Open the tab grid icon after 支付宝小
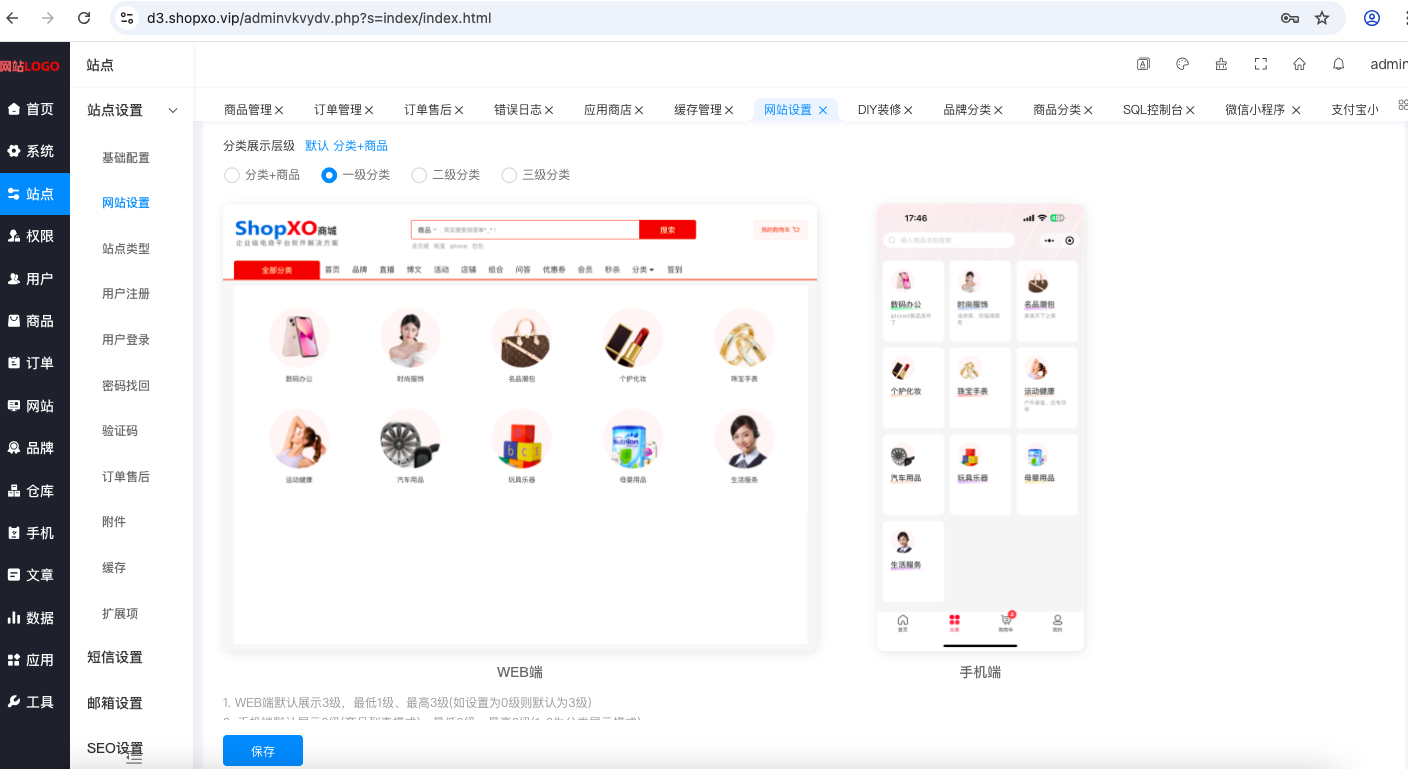Image resolution: width=1408 pixels, height=769 pixels. [x=1402, y=105]
